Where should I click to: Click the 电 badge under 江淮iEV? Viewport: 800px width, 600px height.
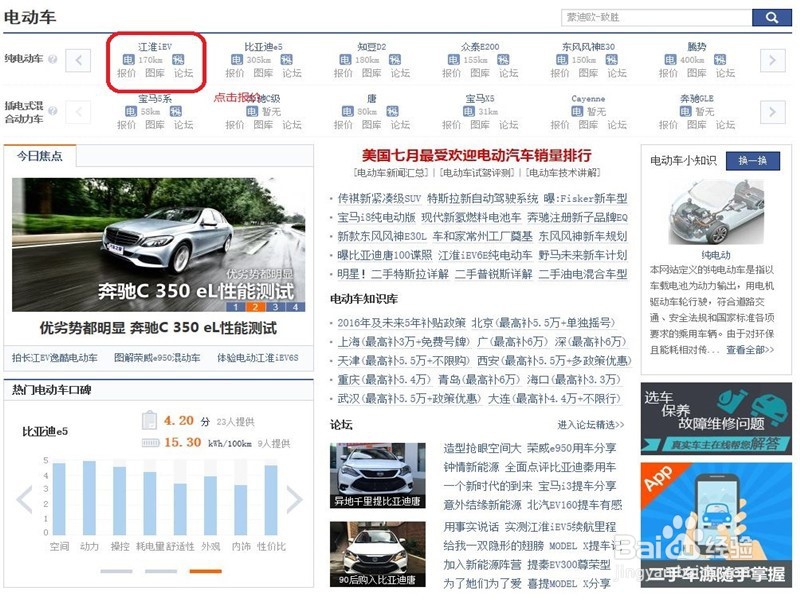pyautogui.click(x=129, y=60)
